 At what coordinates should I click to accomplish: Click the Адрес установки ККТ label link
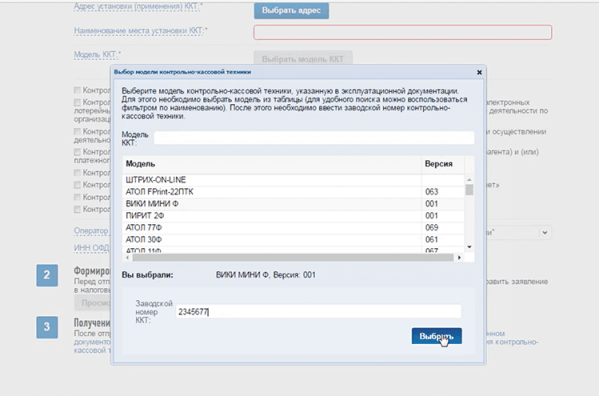[x=137, y=6]
